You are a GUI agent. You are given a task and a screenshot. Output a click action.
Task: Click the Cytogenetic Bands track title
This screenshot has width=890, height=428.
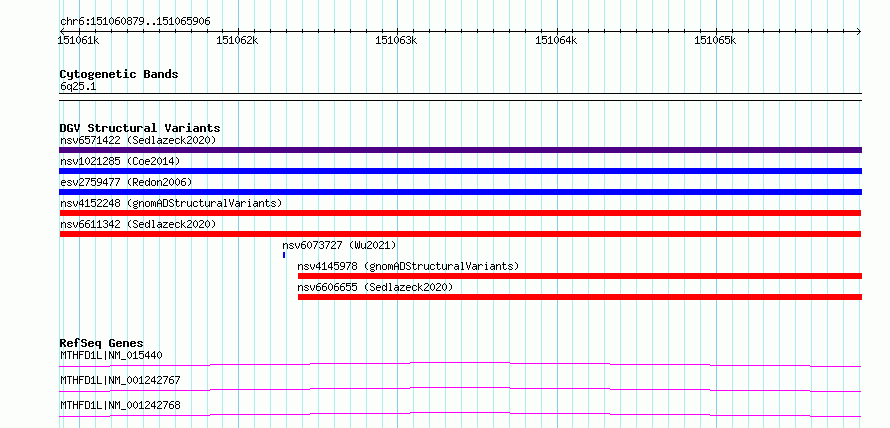(119, 74)
